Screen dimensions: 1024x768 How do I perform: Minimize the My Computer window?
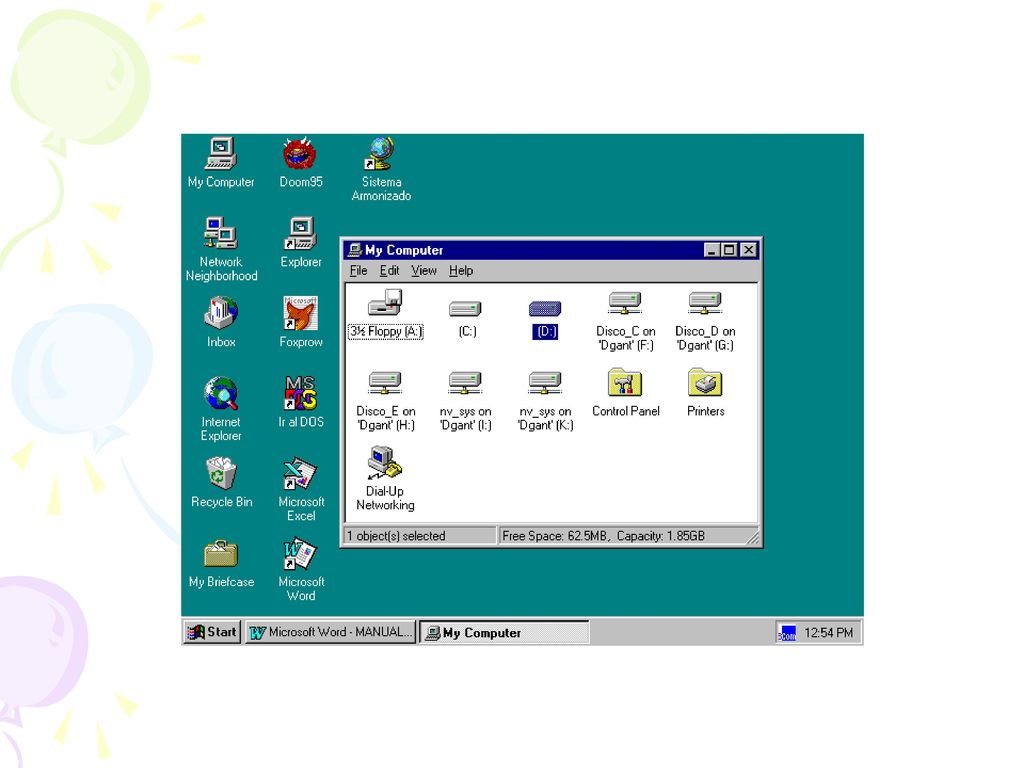pos(712,250)
